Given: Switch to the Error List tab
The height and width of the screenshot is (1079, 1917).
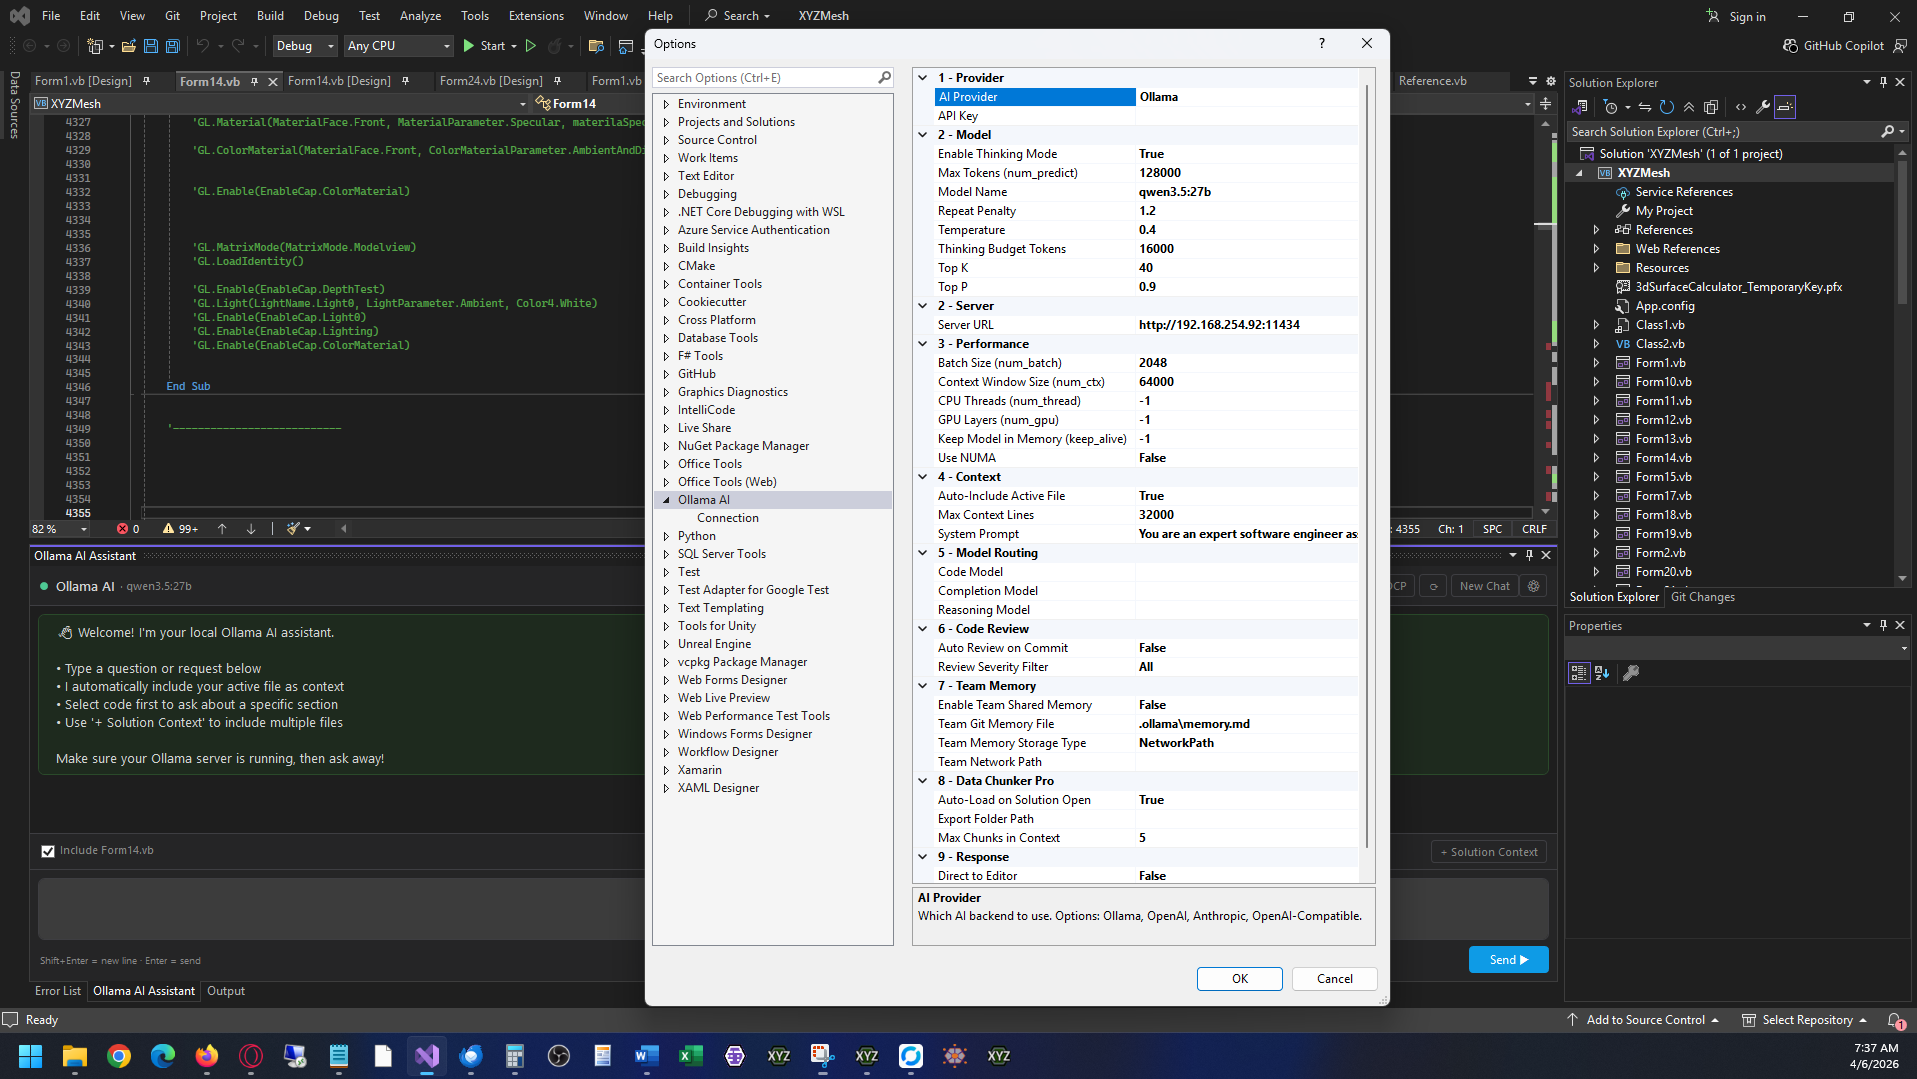Looking at the screenshot, I should 58,991.
